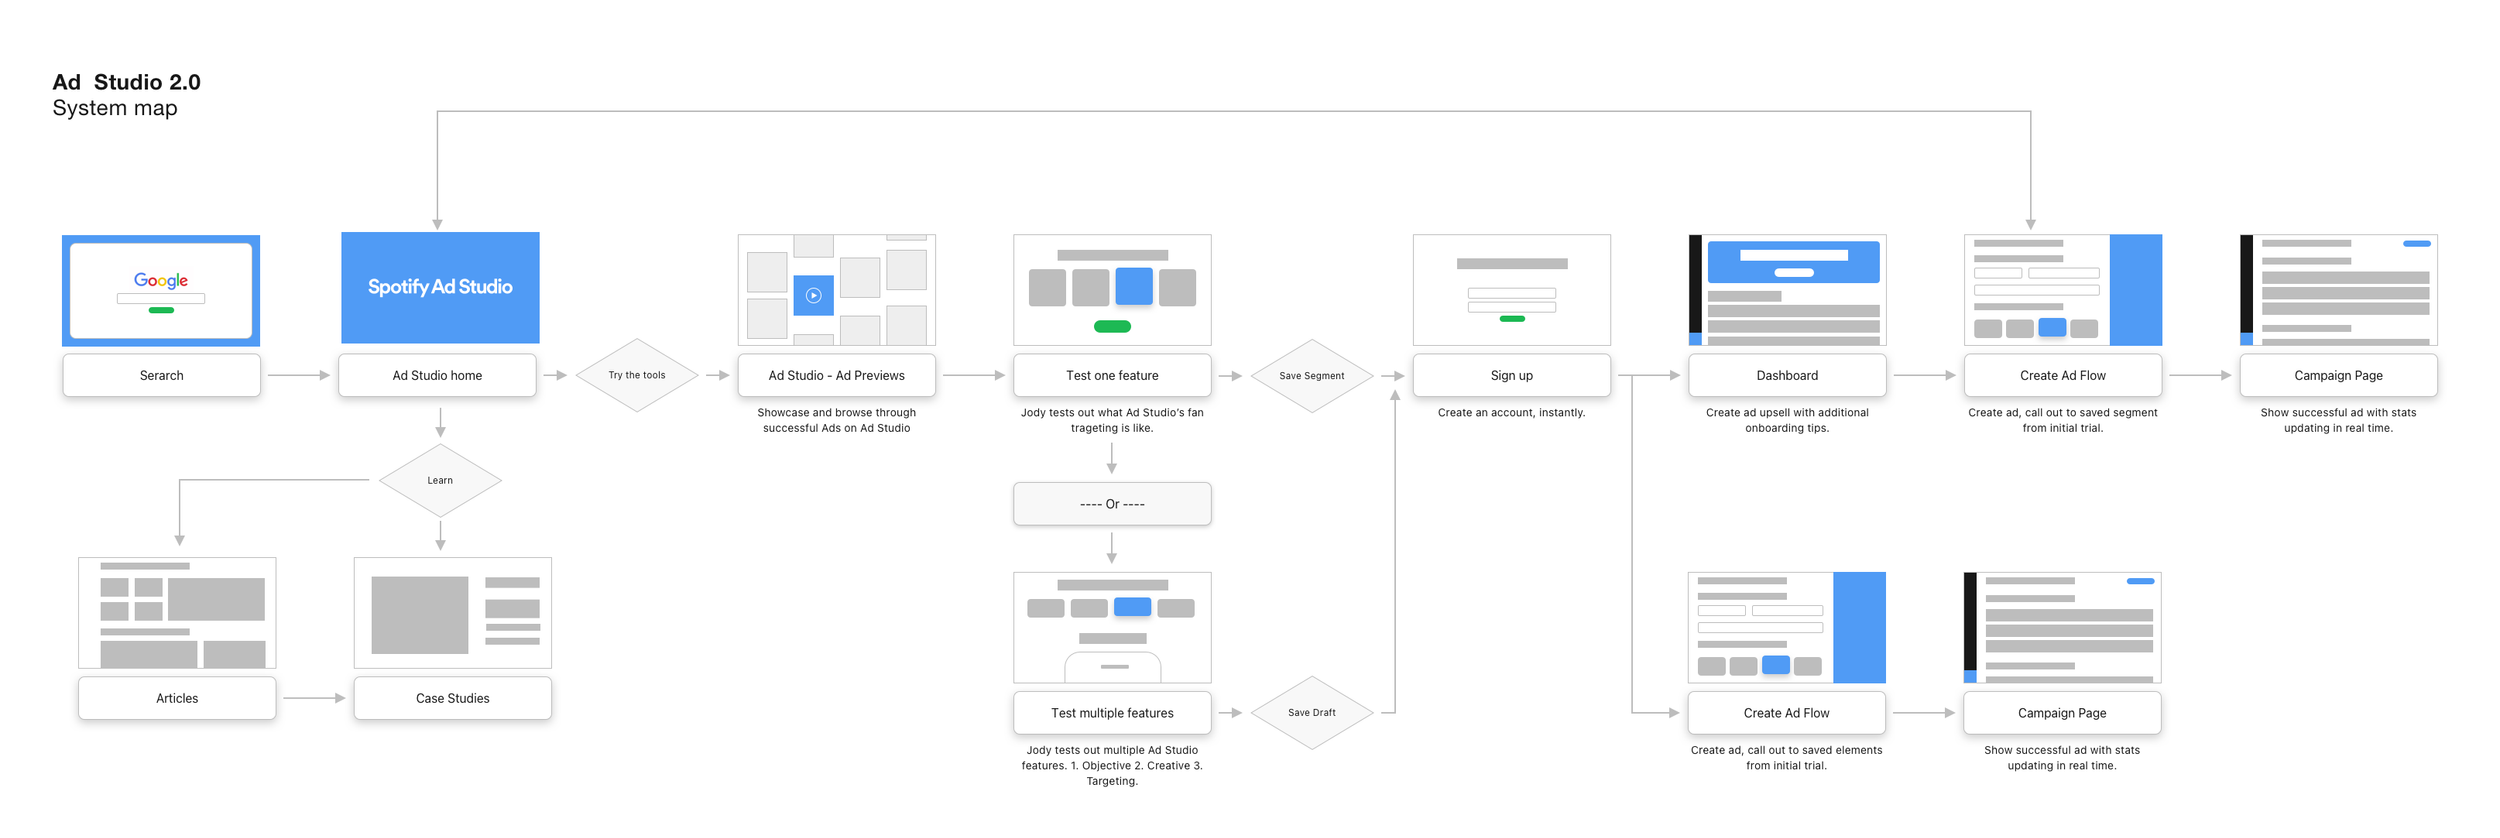Select the 'Save Segment' decision diamond
This screenshot has height=838, width=2500.
click(1311, 376)
